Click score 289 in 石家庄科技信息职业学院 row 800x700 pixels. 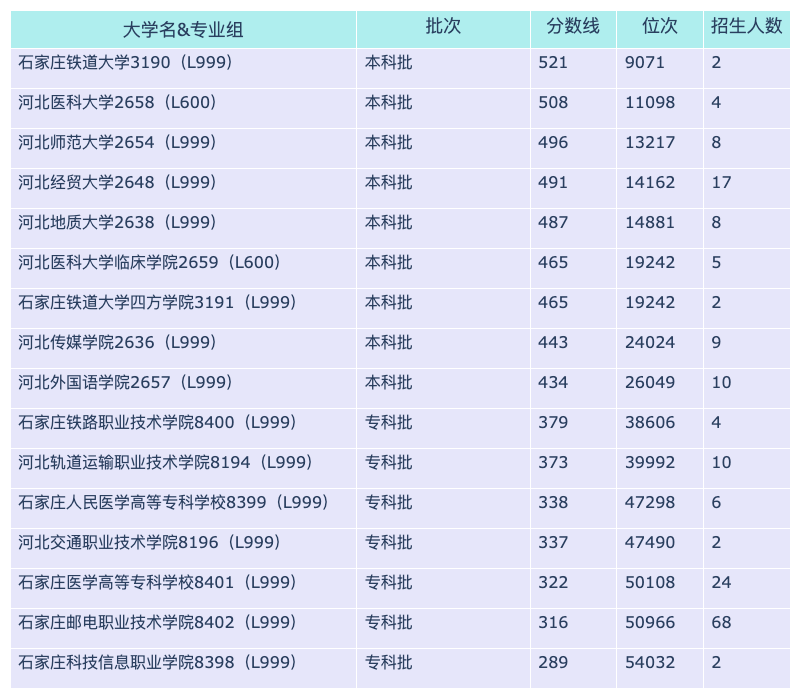point(553,662)
